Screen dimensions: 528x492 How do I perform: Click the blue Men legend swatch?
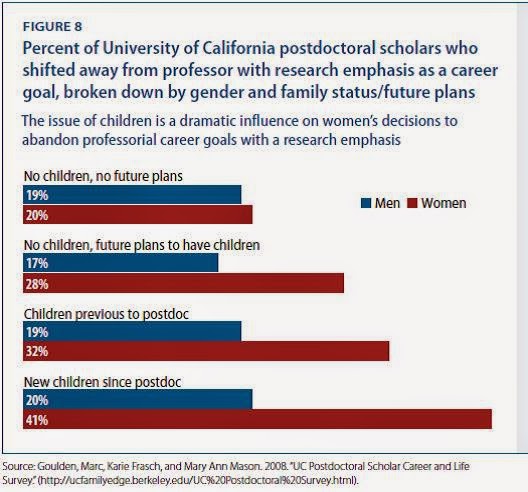(x=366, y=203)
